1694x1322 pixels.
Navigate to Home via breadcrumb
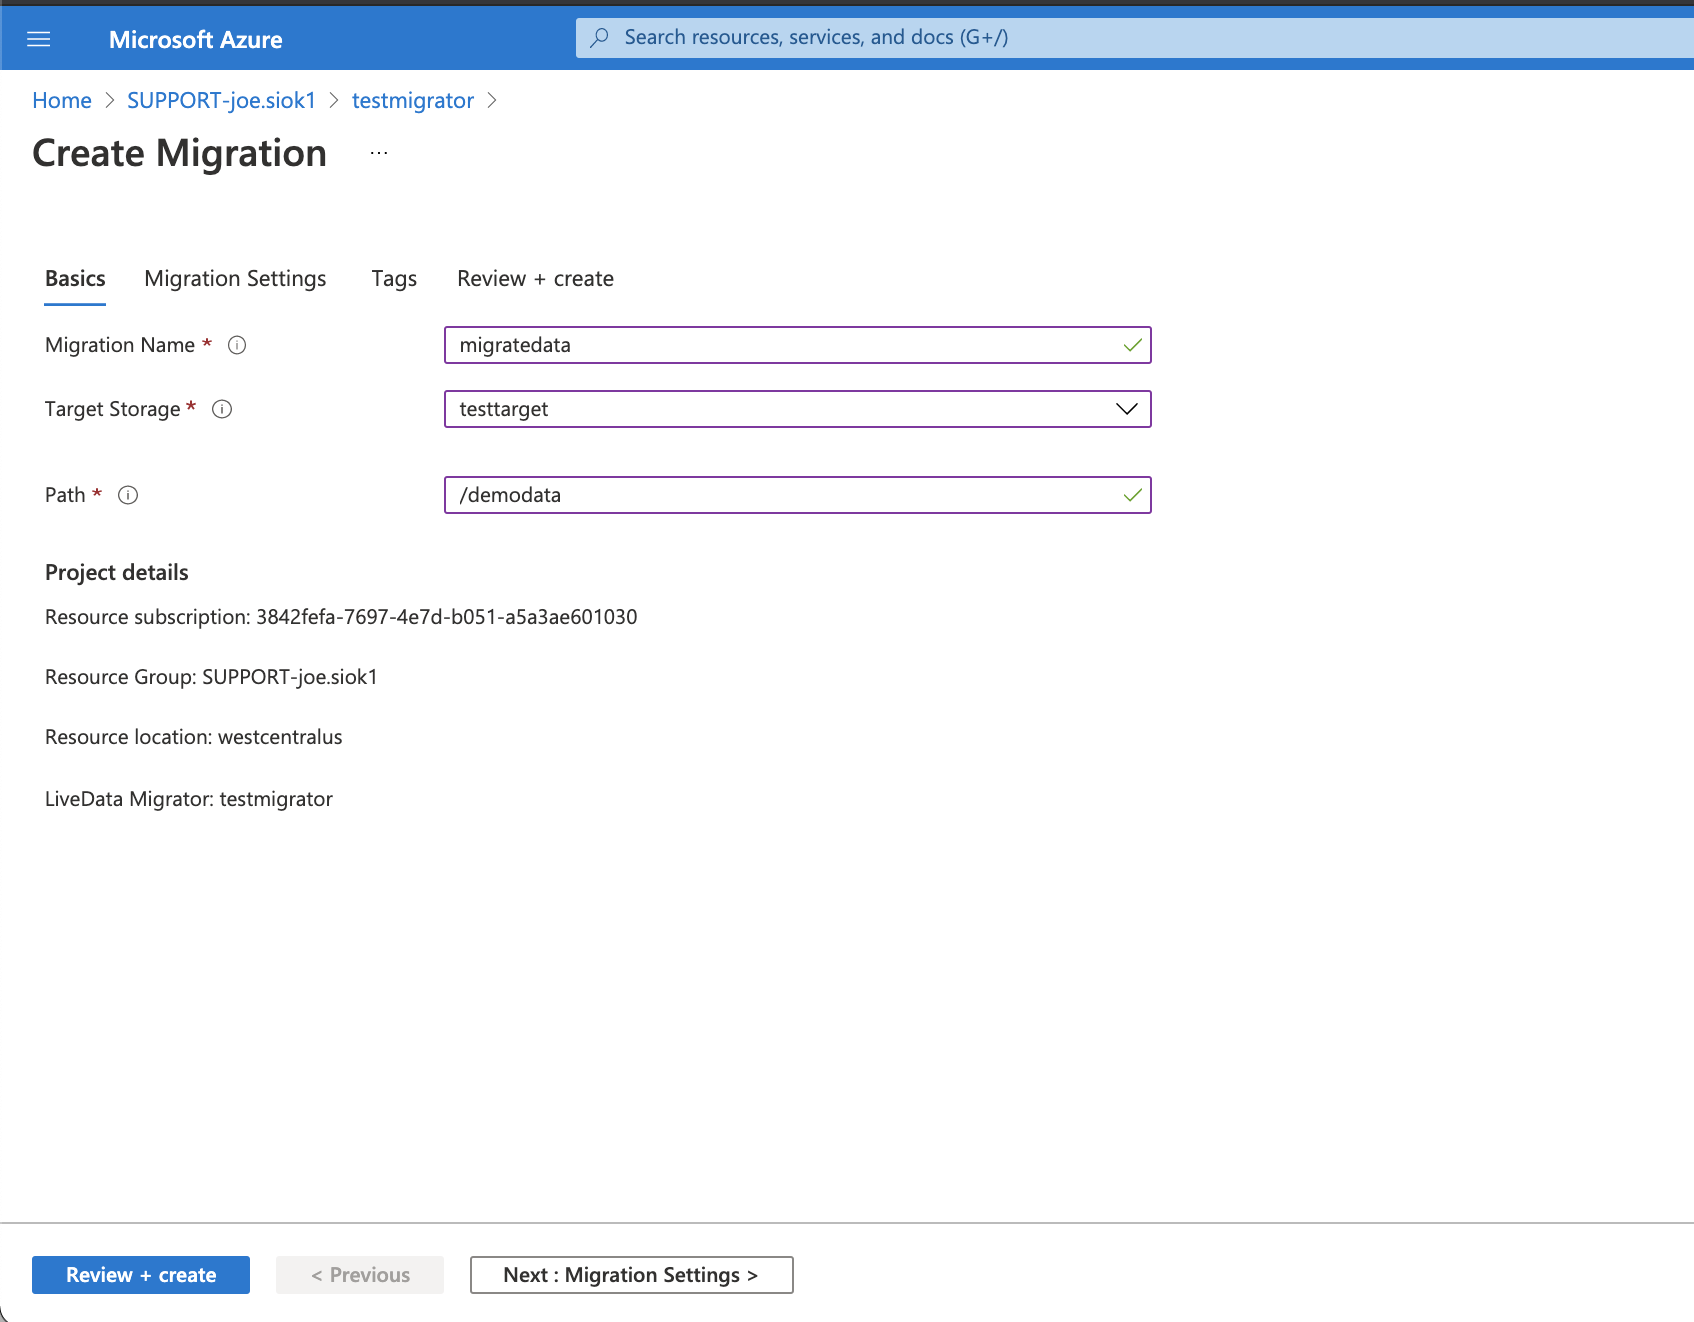click(61, 100)
